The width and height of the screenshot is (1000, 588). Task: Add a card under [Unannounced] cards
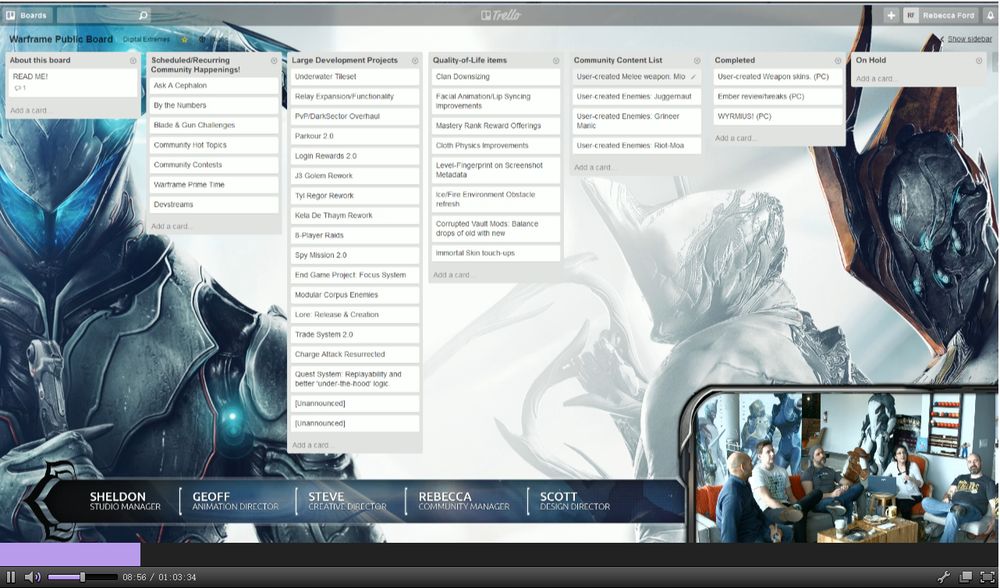pyautogui.click(x=311, y=445)
